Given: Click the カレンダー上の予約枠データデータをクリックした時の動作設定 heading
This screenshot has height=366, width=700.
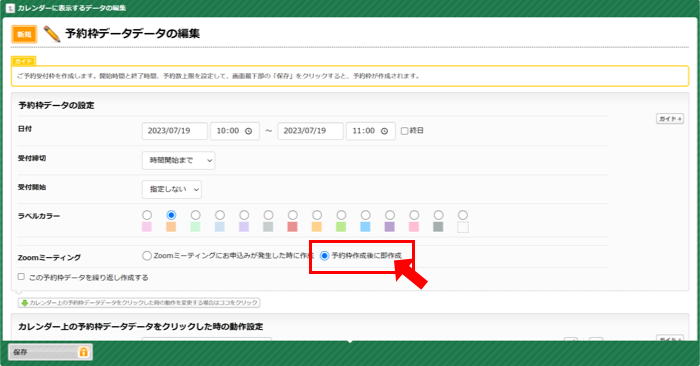Looking at the screenshot, I should (141, 327).
